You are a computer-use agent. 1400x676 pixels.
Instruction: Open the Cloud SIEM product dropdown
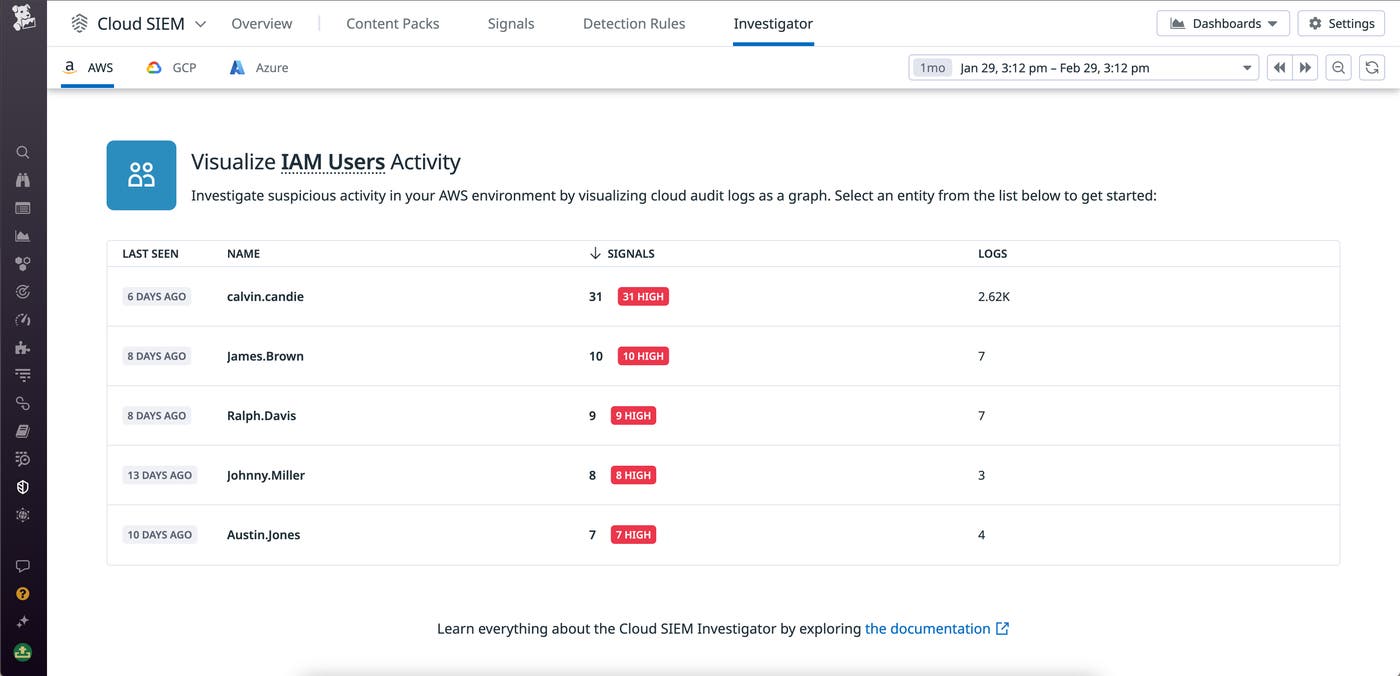tap(140, 23)
